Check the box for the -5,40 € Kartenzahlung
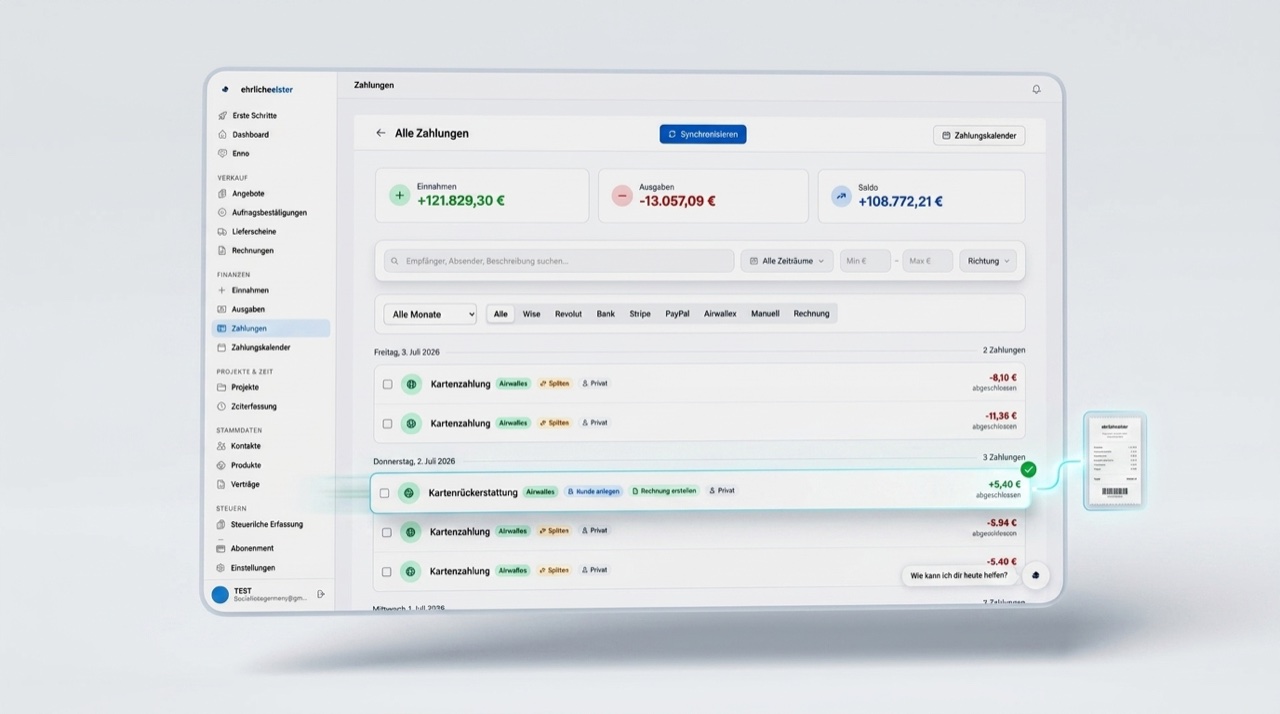 (x=388, y=572)
